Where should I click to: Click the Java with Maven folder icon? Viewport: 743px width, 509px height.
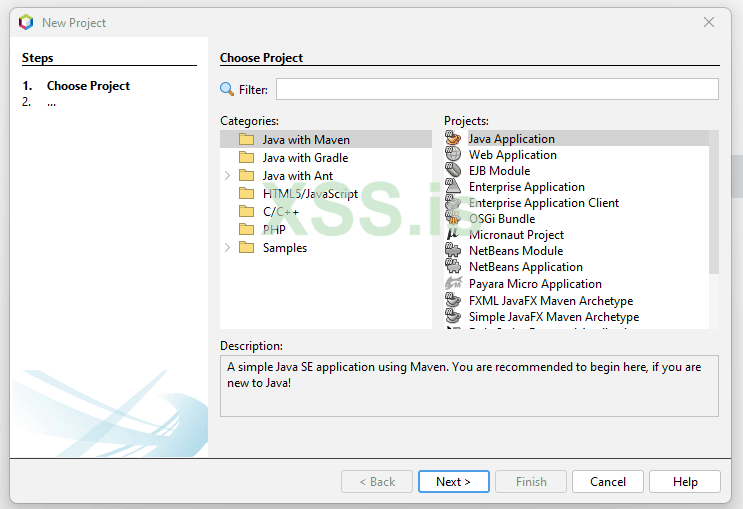[x=246, y=139]
